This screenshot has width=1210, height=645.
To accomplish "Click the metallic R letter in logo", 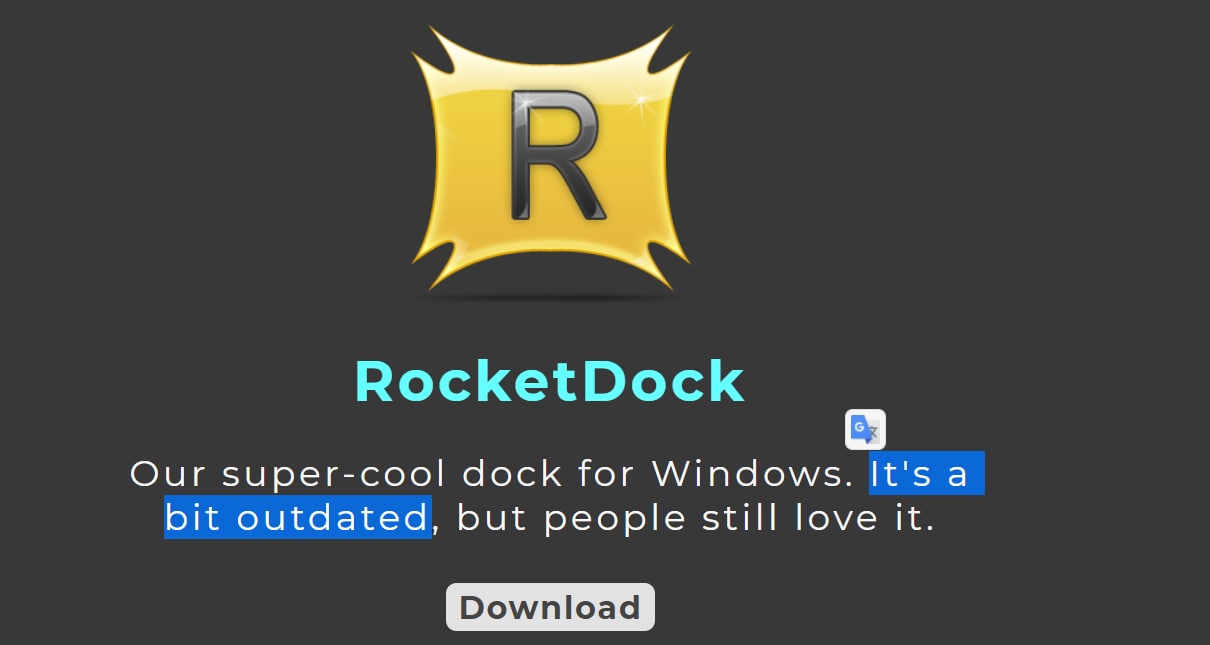I will [x=557, y=155].
